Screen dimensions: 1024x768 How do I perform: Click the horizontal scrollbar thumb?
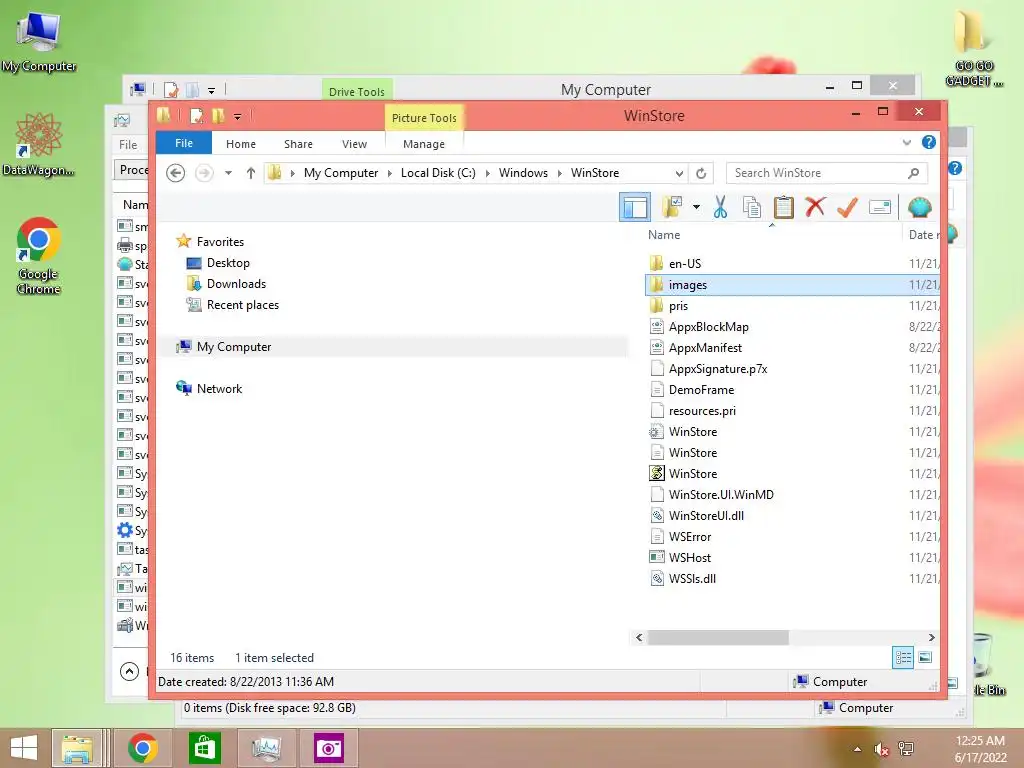(x=718, y=637)
